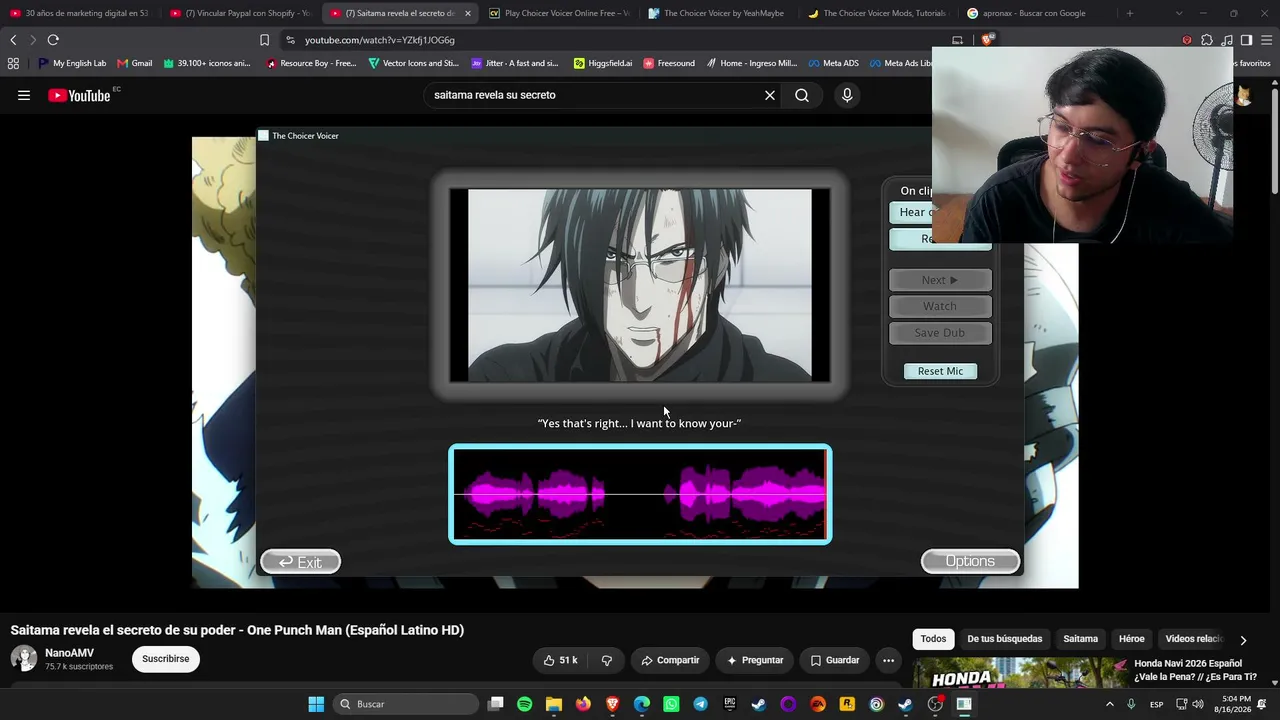The height and width of the screenshot is (720, 1280).
Task: Reload the page in the browser
Action: tap(53, 40)
